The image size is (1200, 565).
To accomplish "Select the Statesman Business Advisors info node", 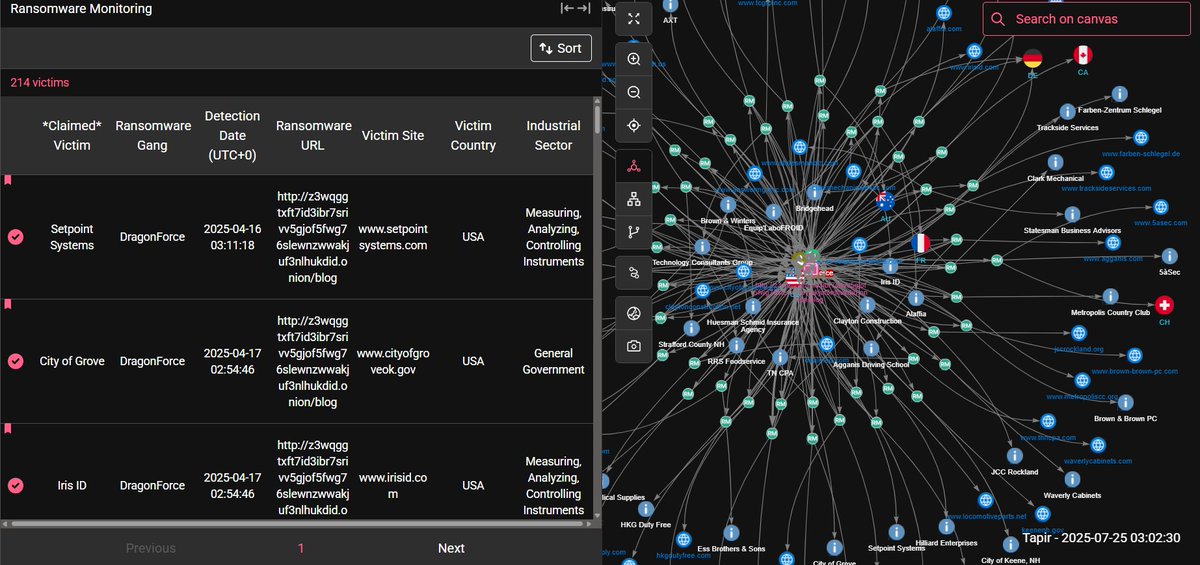I will (x=1071, y=214).
